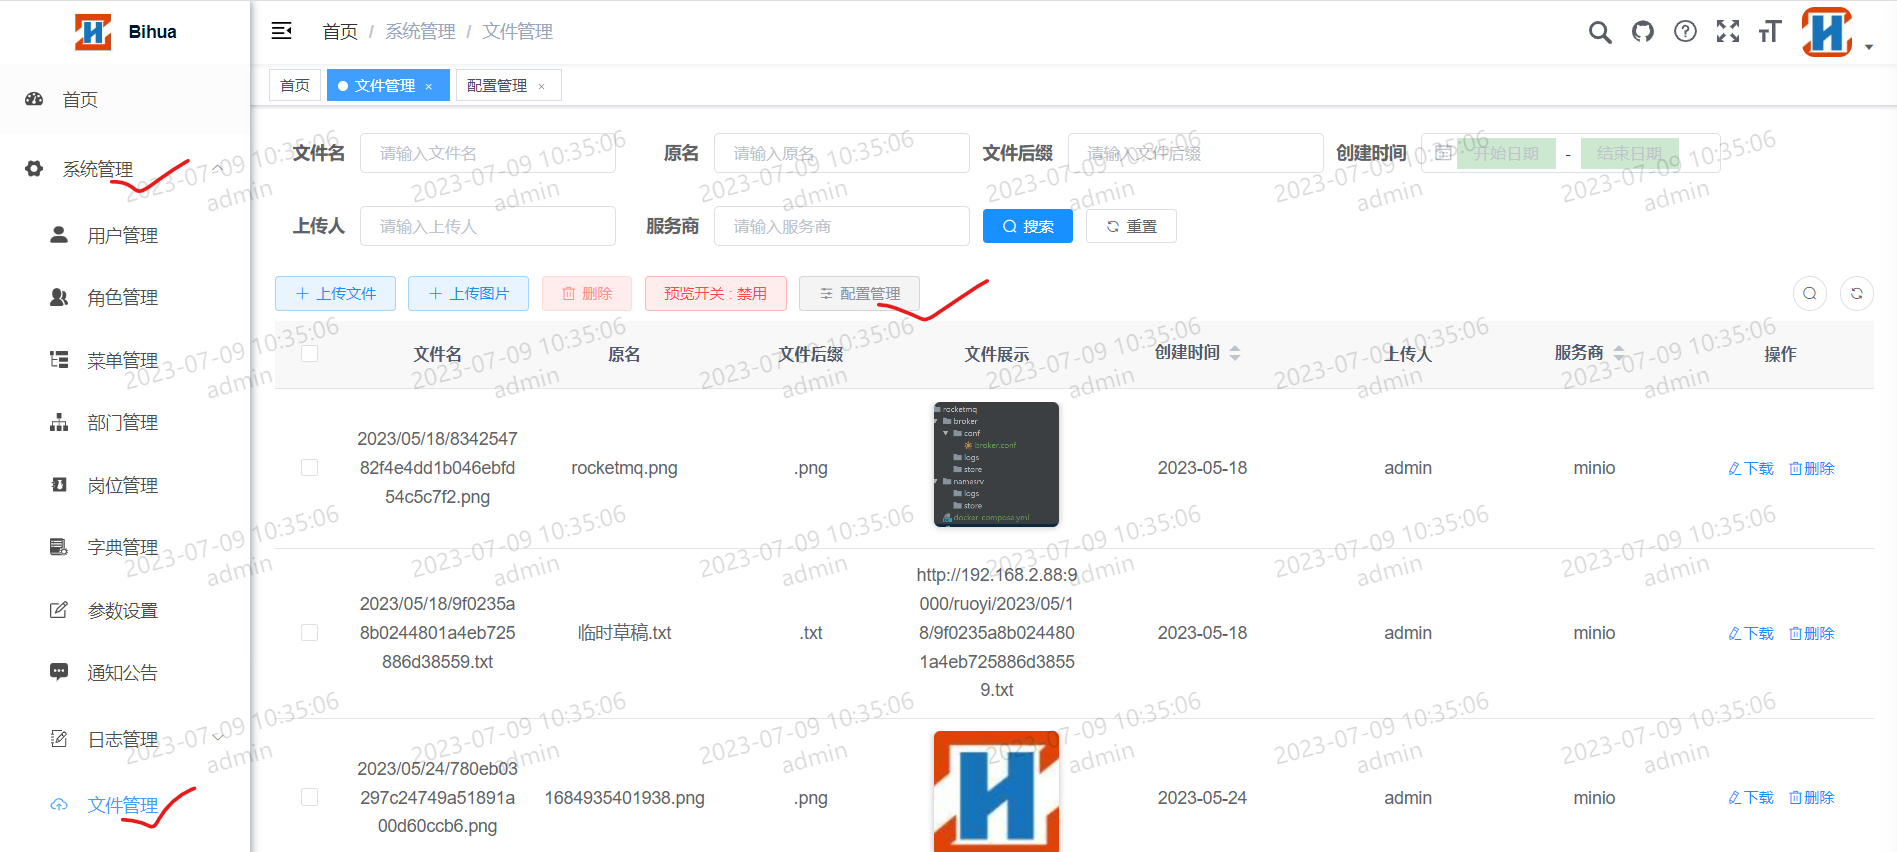
Task: Expand the 日志管理 submenu
Action: [125, 739]
